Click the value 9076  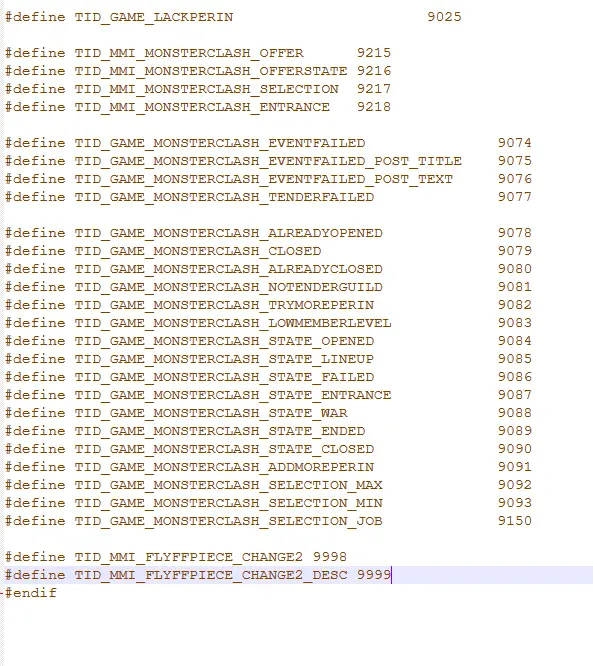(515, 179)
